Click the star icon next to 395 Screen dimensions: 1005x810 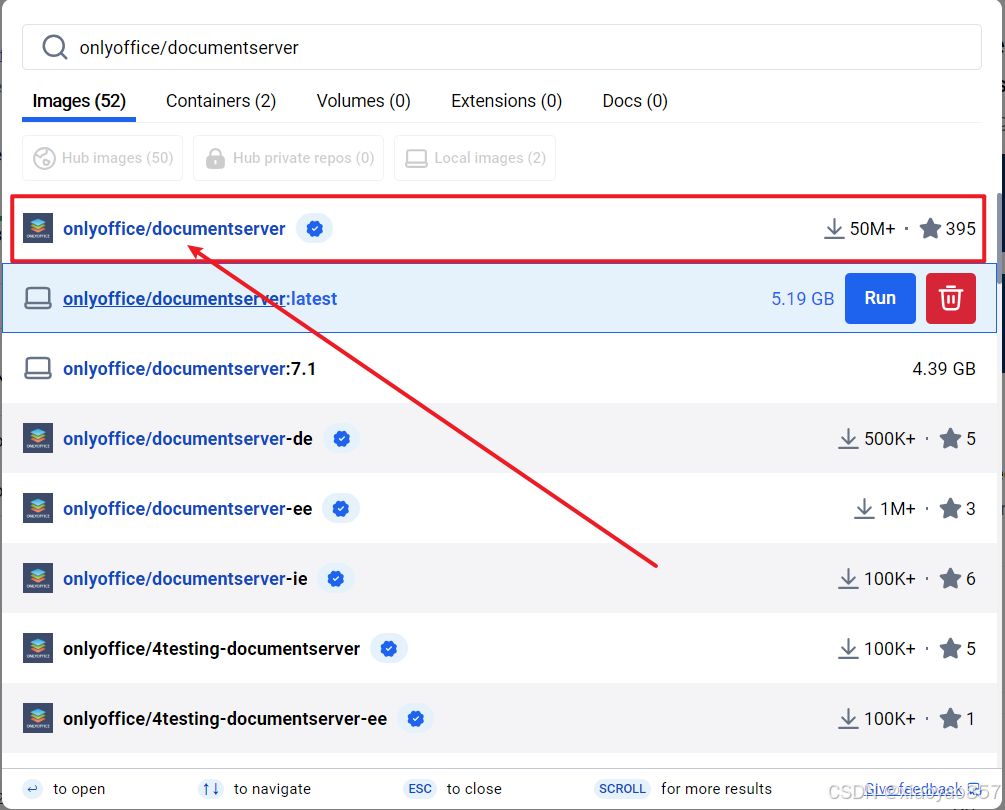tap(930, 228)
